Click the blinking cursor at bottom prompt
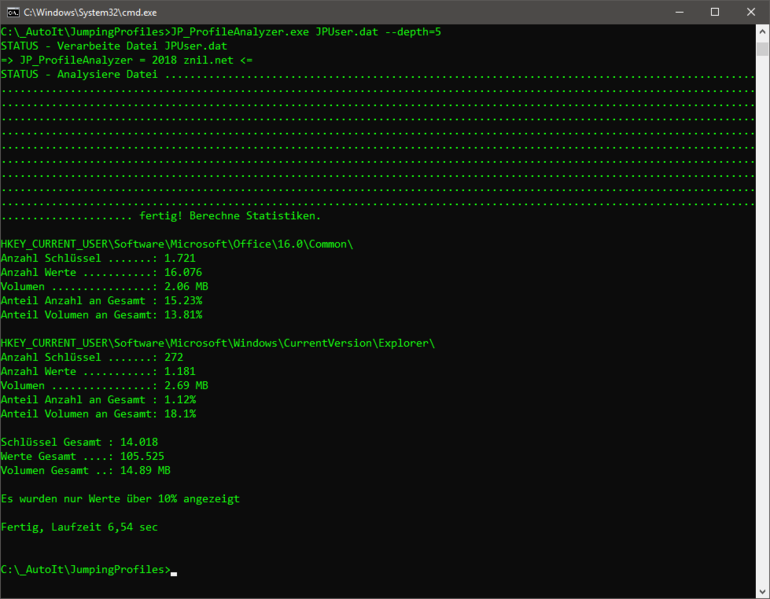Viewport: 770px width, 599px height. tap(174, 572)
